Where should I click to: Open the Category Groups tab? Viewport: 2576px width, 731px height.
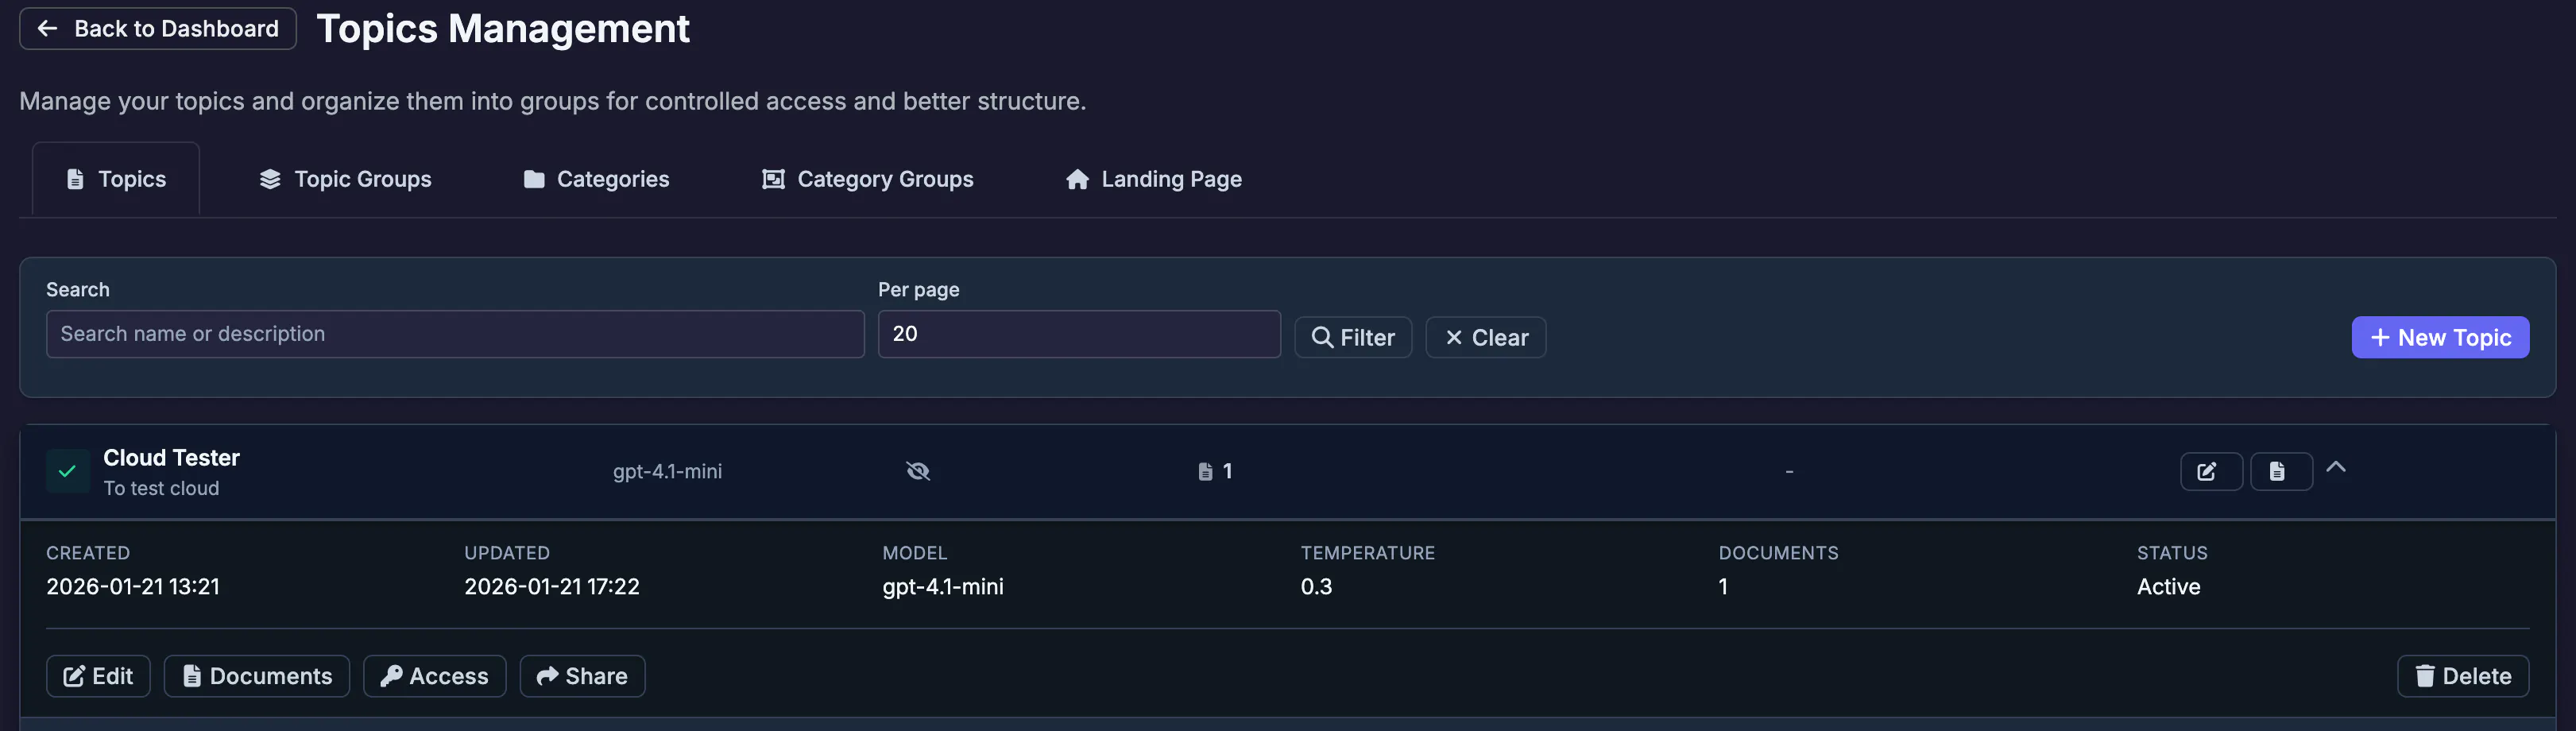(x=867, y=179)
